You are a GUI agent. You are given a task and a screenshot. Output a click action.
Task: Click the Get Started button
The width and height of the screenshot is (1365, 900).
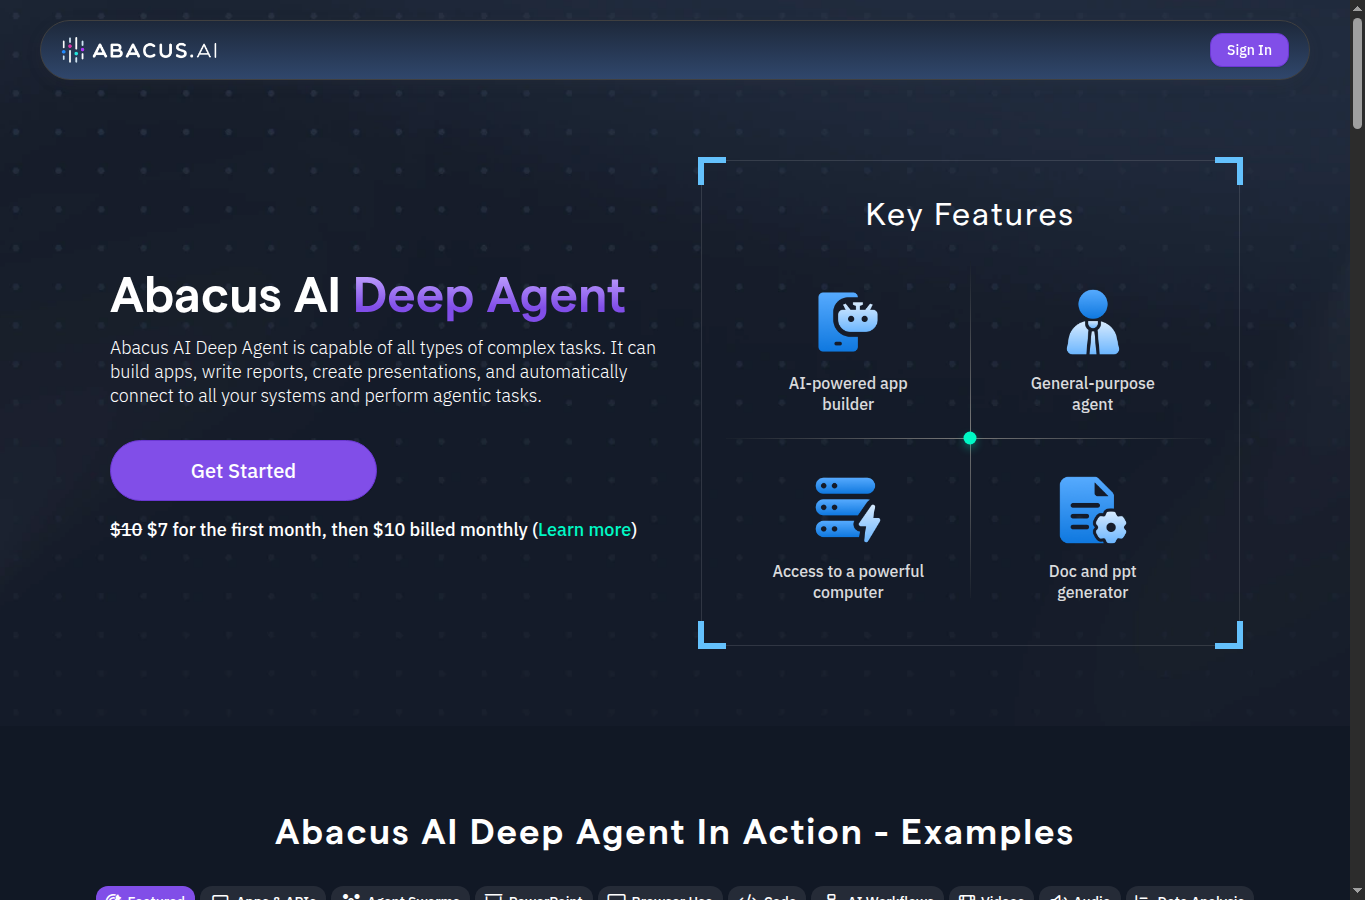[243, 470]
